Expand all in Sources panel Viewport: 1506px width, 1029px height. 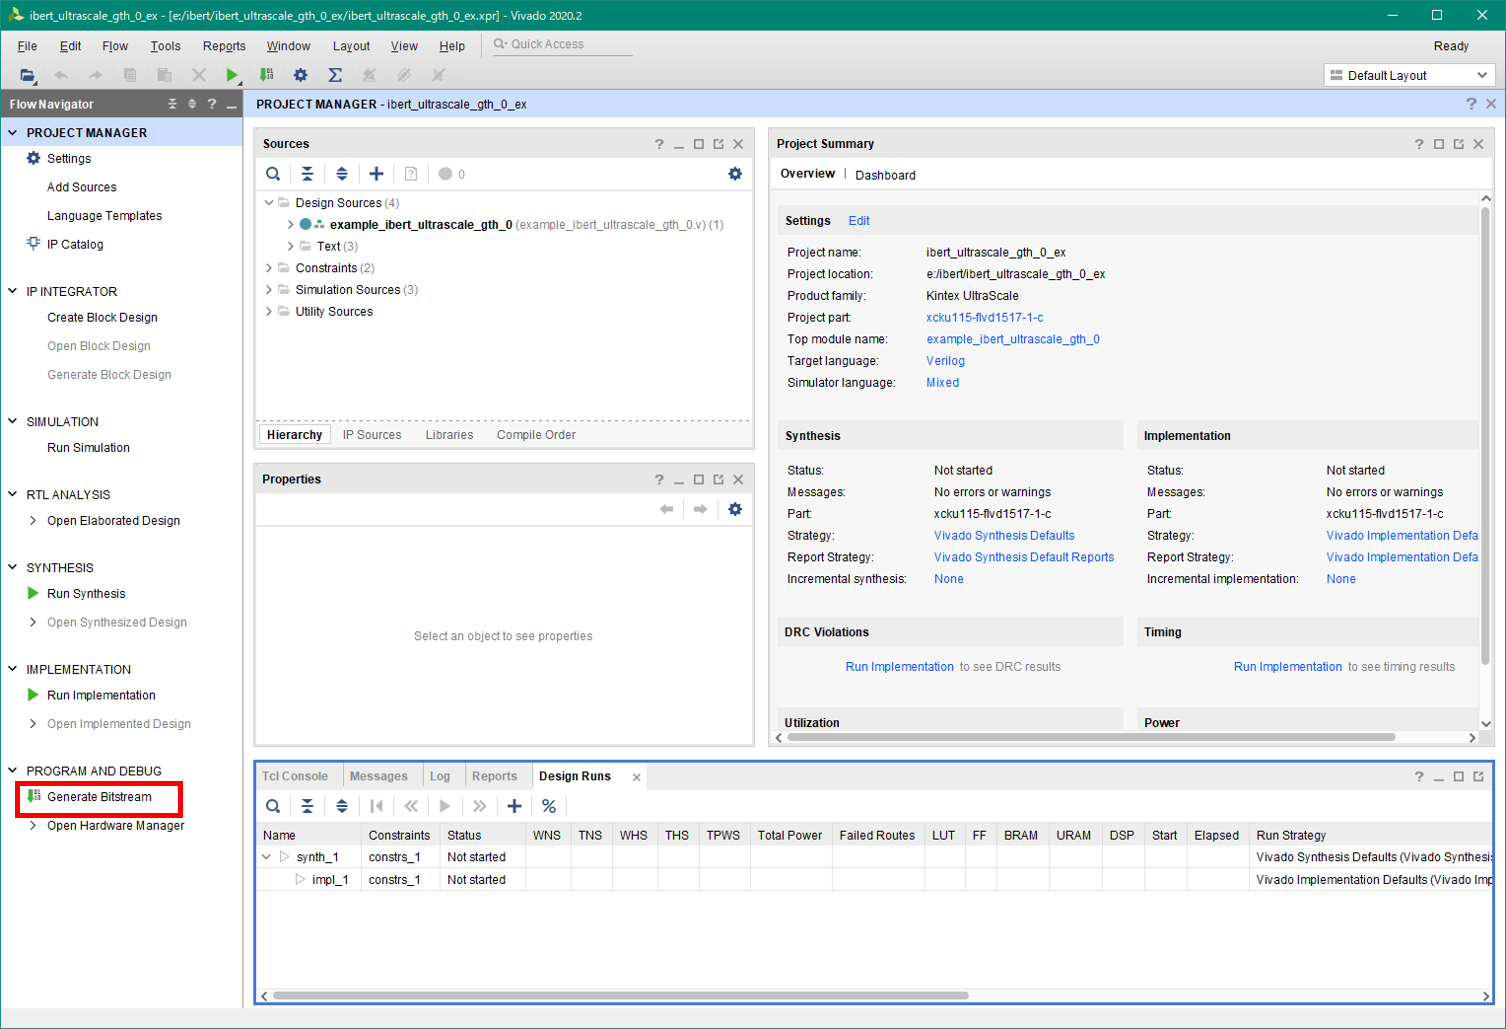point(342,174)
